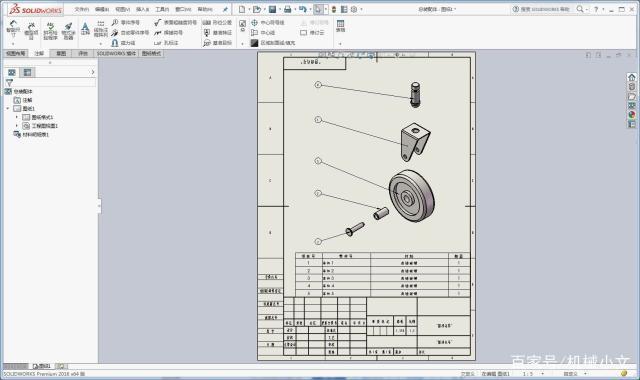Open the Format Painter tool

pyautogui.click(x=68, y=31)
